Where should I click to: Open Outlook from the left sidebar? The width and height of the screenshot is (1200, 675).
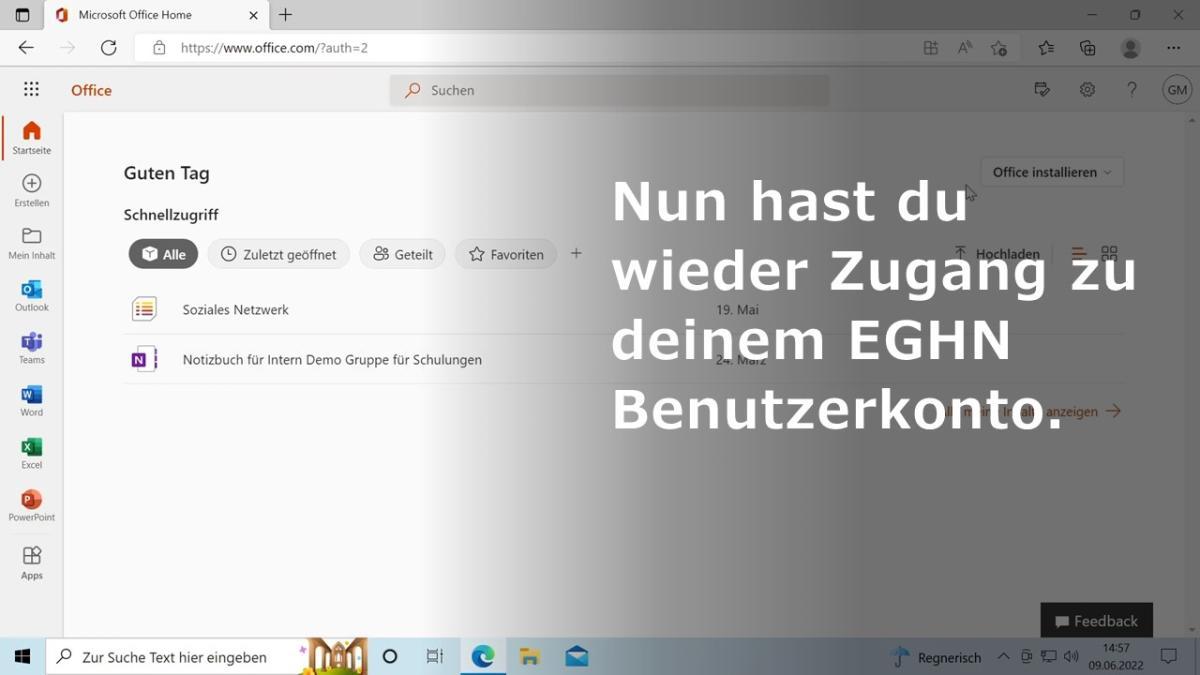31,296
